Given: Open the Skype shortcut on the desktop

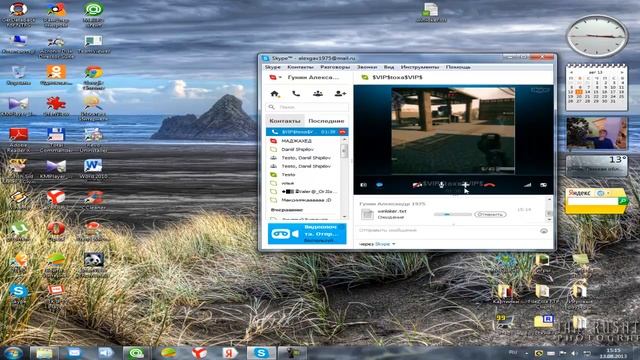Looking at the screenshot, I should (18, 295).
